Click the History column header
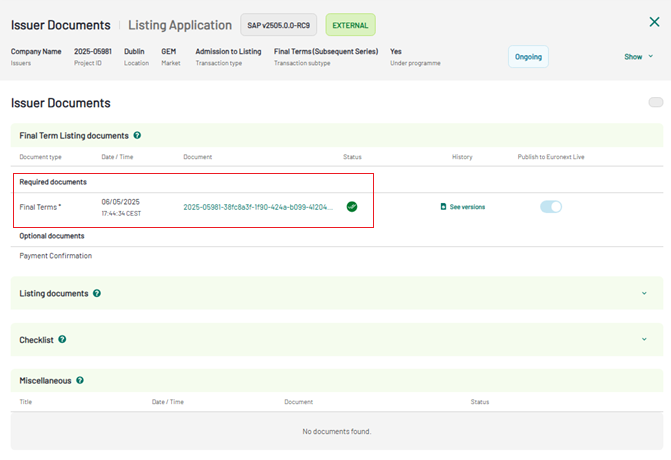 click(x=462, y=157)
